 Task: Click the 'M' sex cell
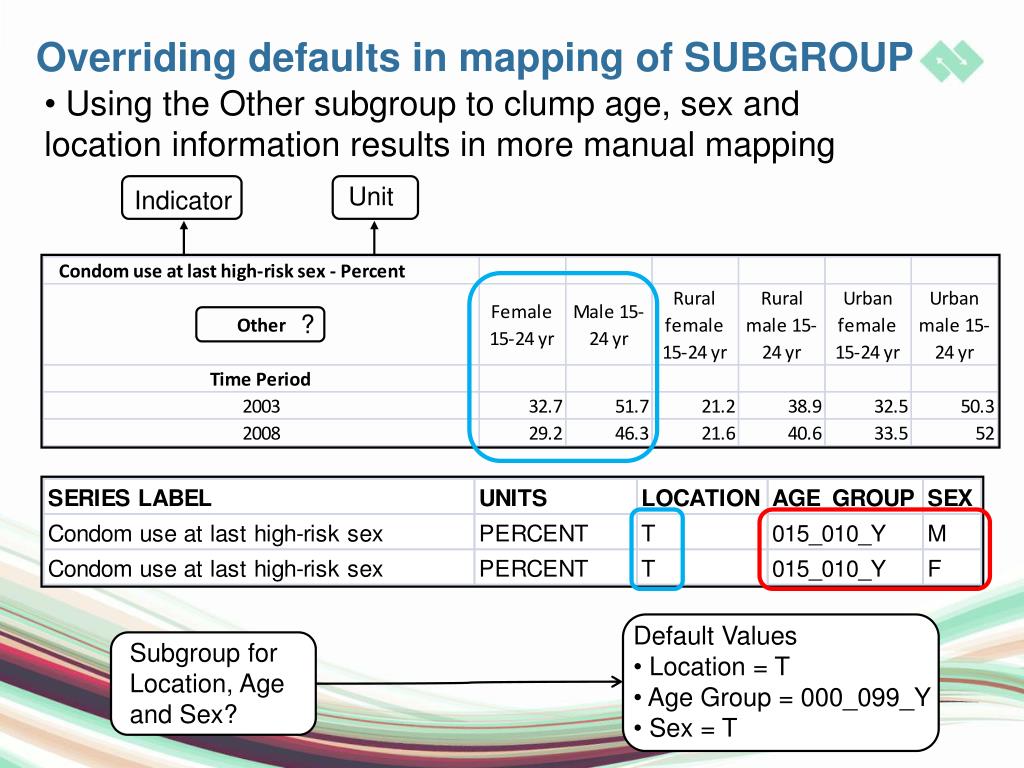937,534
